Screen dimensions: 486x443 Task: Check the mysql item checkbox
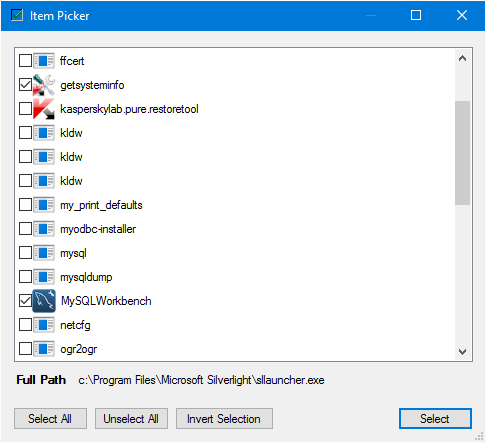click(25, 253)
